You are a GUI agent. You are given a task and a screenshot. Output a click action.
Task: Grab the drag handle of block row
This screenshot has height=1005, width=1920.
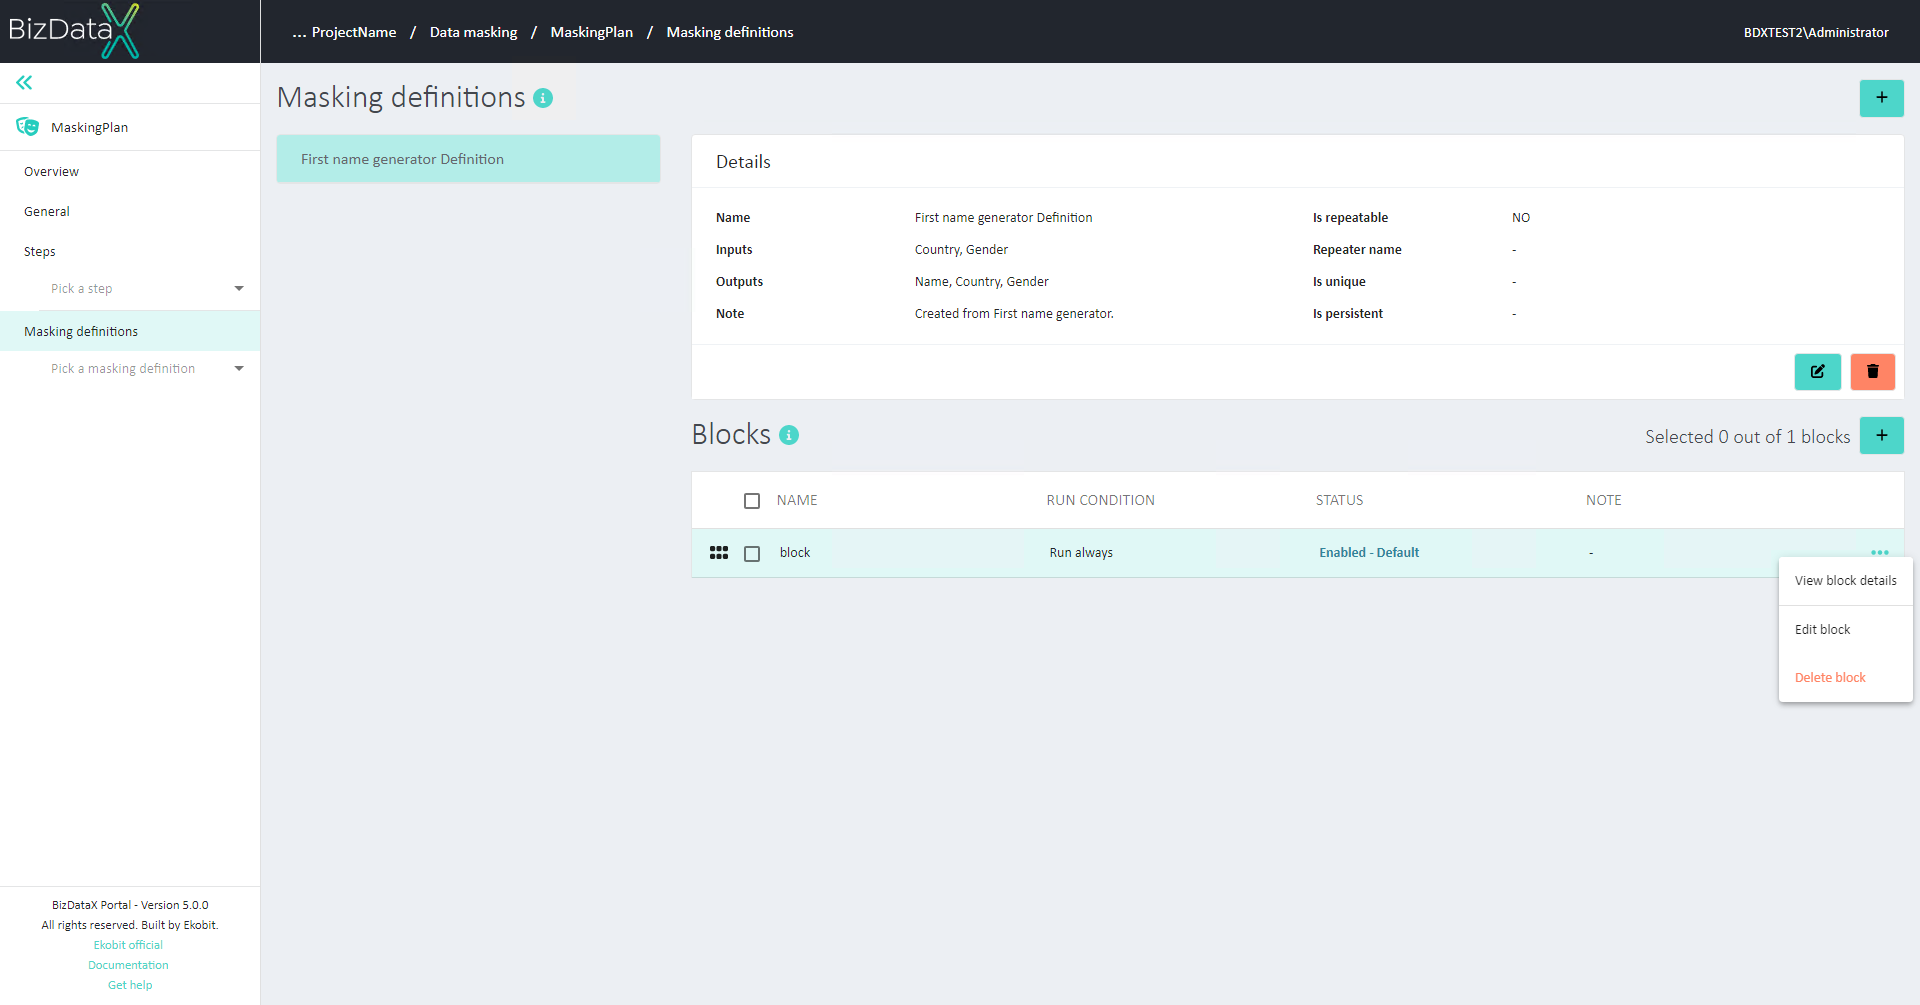pyautogui.click(x=719, y=553)
